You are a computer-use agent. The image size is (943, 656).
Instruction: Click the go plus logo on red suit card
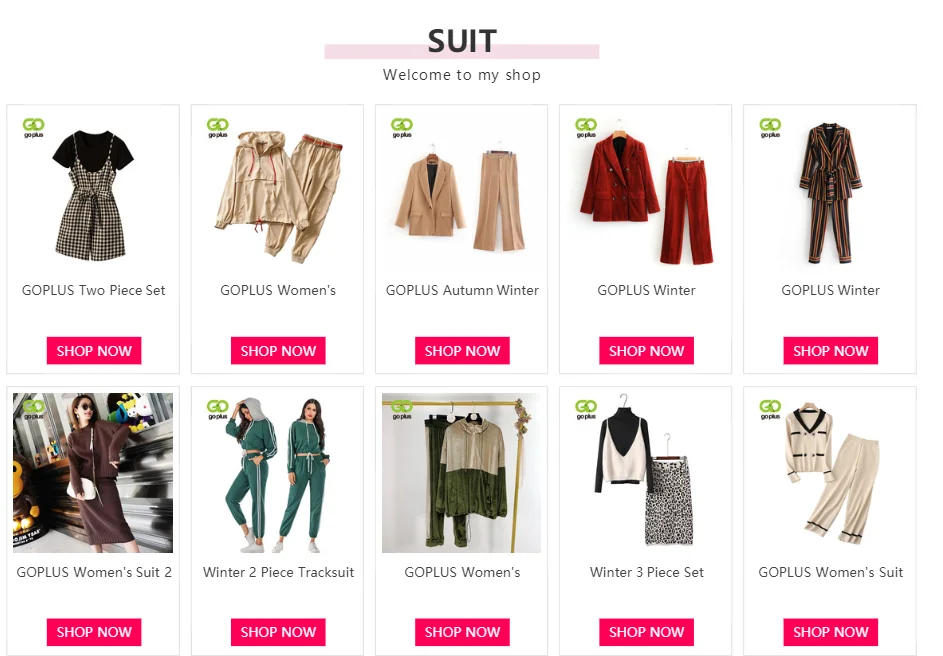pos(586,128)
